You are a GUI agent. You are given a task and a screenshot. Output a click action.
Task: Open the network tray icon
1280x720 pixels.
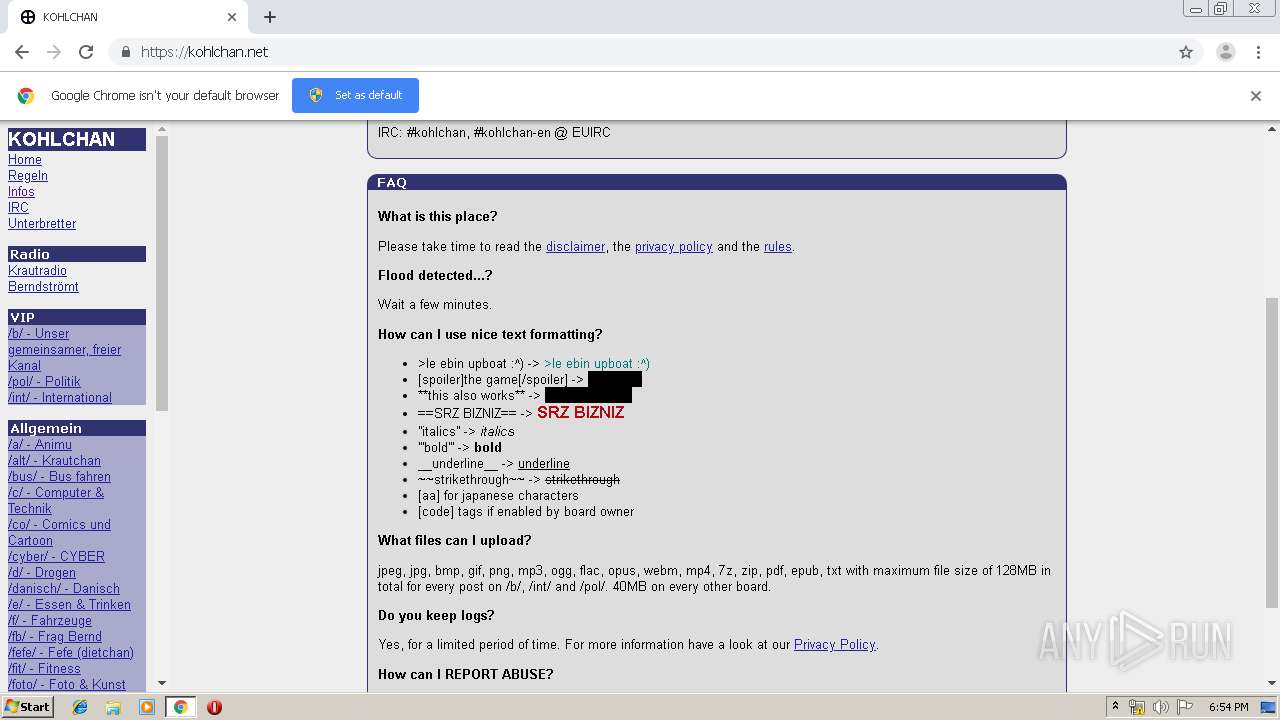(1137, 707)
